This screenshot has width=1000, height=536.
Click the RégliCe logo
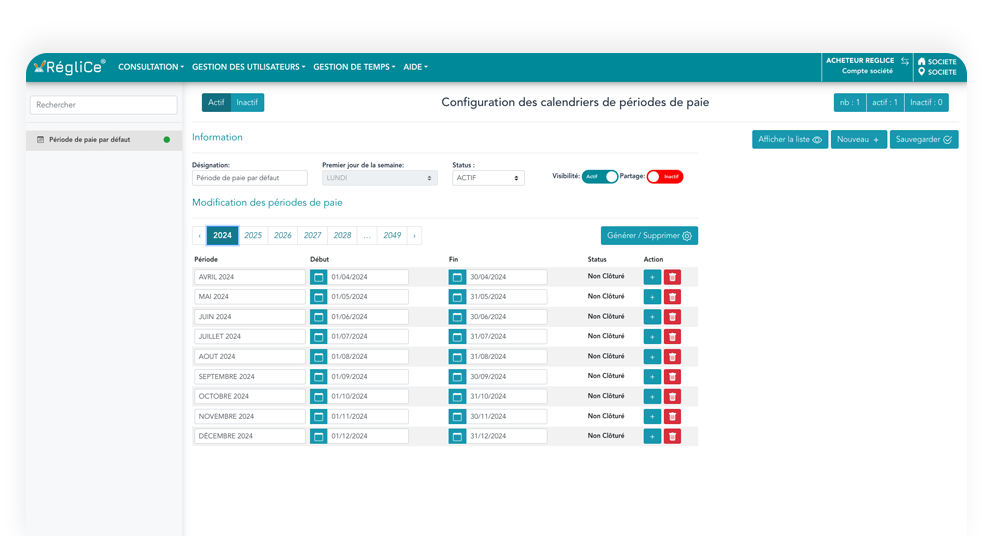pyautogui.click(x=70, y=66)
